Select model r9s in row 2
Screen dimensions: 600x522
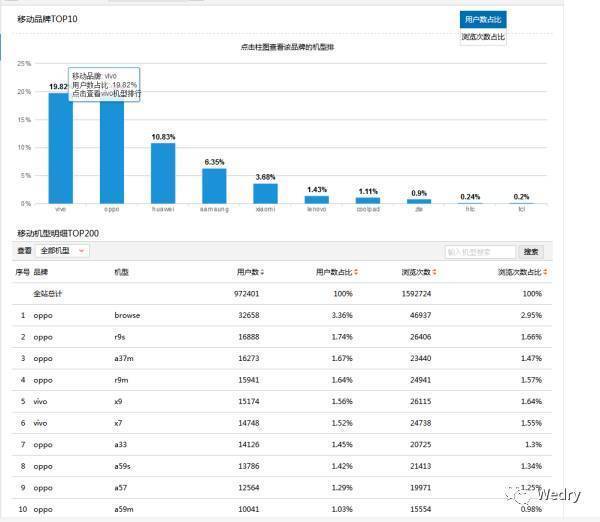[120, 337]
